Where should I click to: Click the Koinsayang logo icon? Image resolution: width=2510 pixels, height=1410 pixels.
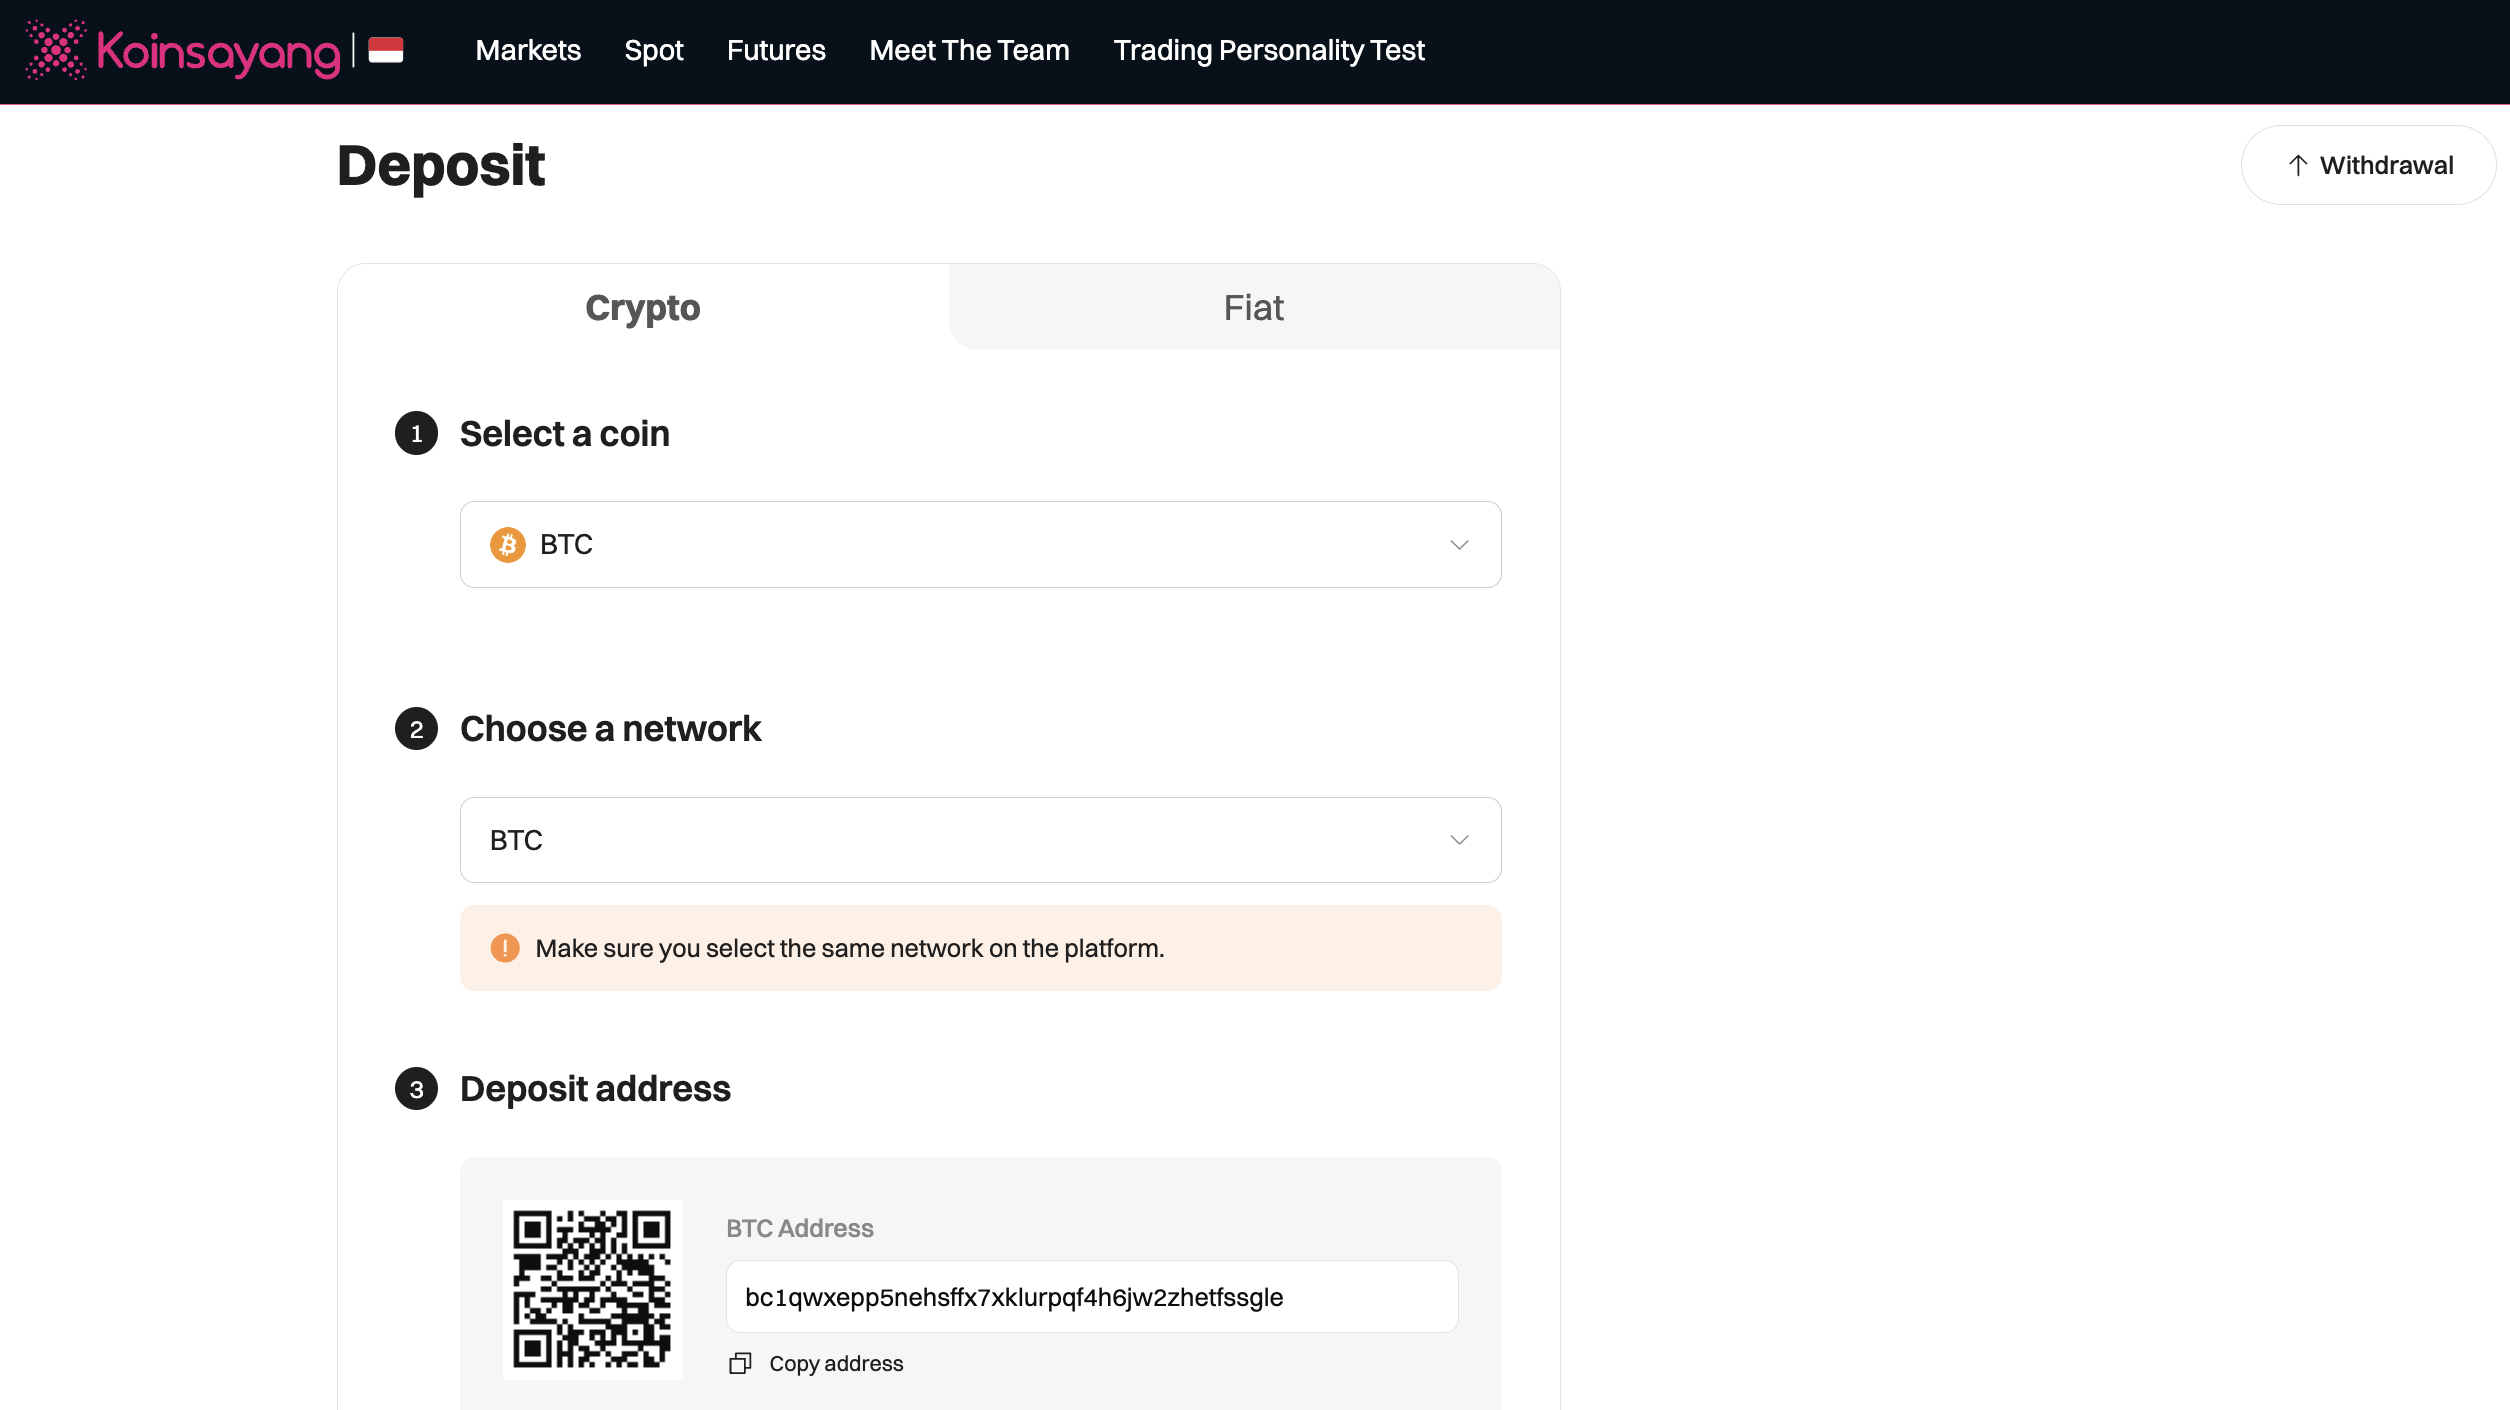(x=56, y=50)
